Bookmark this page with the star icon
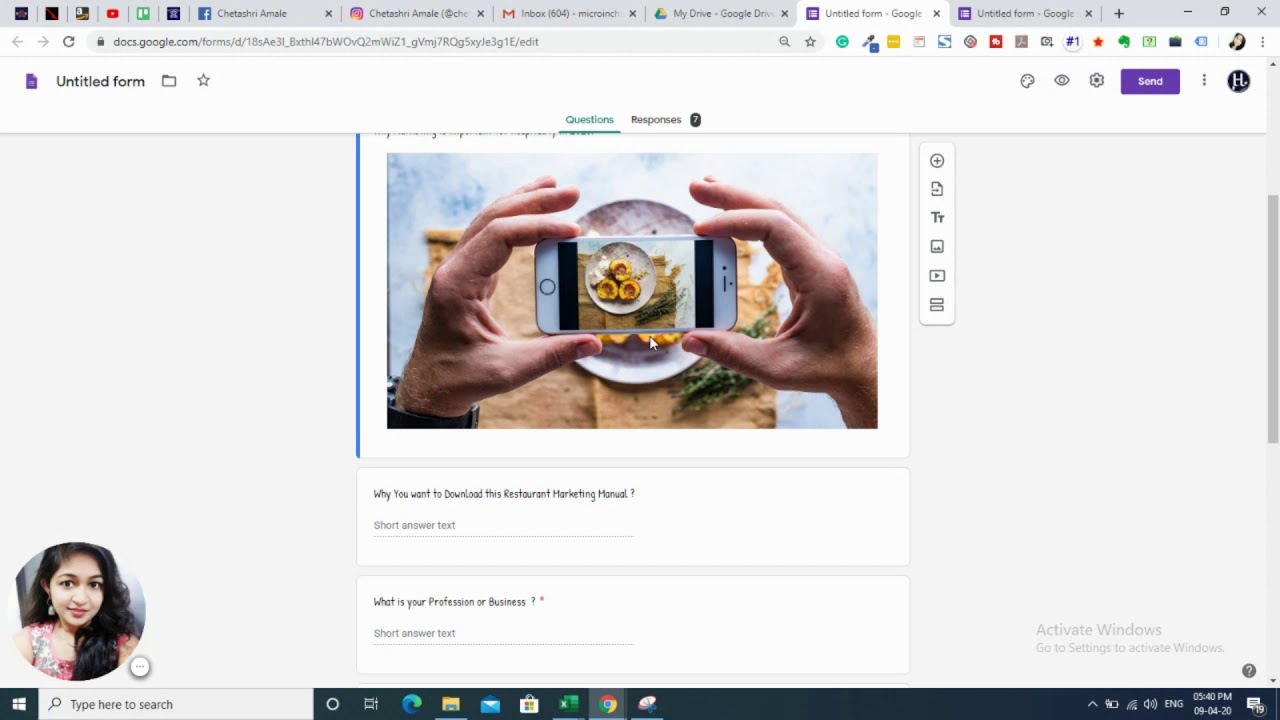This screenshot has height=720, width=1280. [x=810, y=42]
